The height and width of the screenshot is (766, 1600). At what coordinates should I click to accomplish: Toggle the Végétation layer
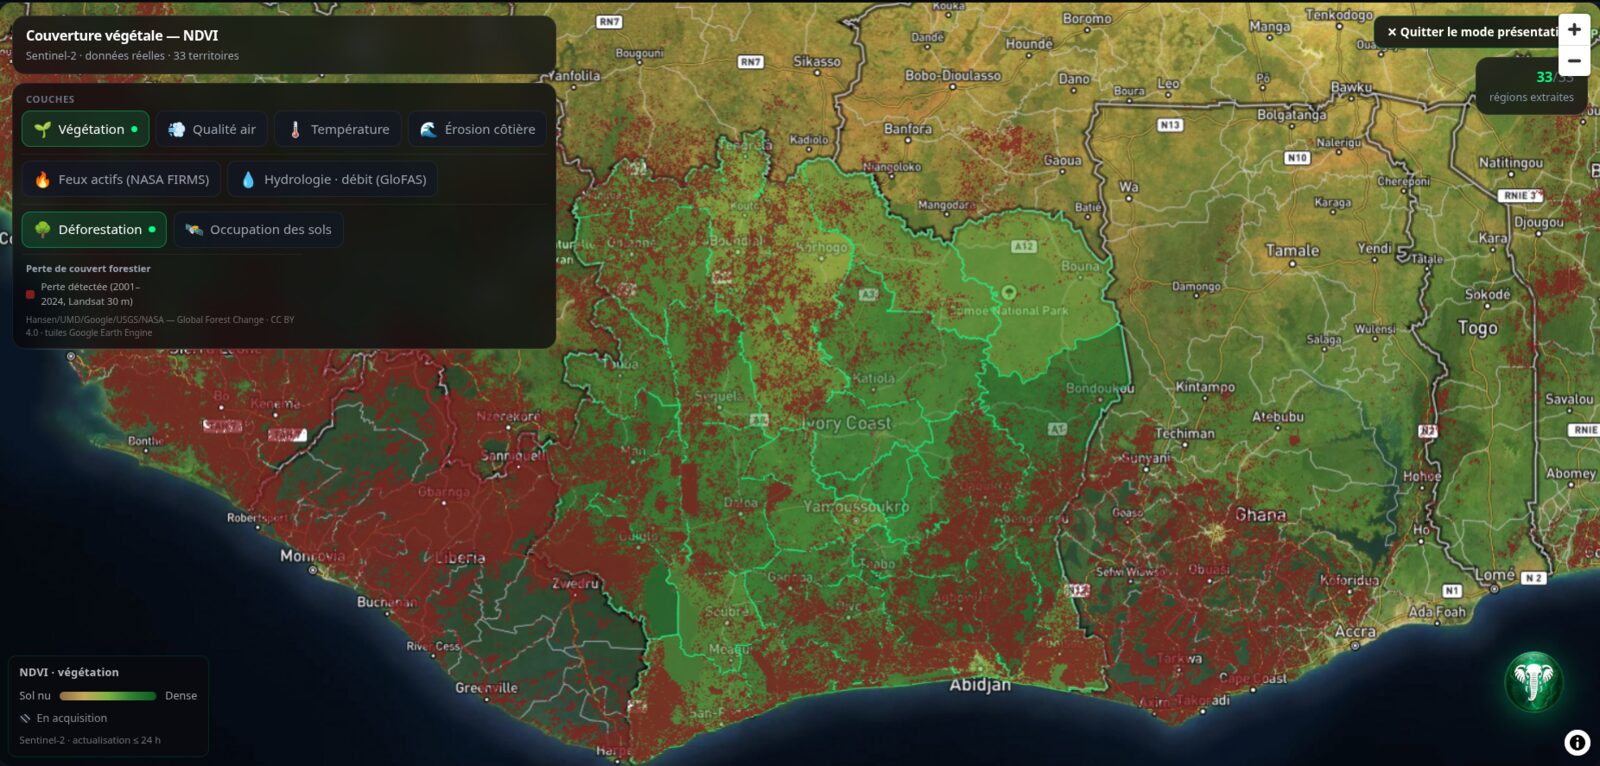(x=85, y=129)
